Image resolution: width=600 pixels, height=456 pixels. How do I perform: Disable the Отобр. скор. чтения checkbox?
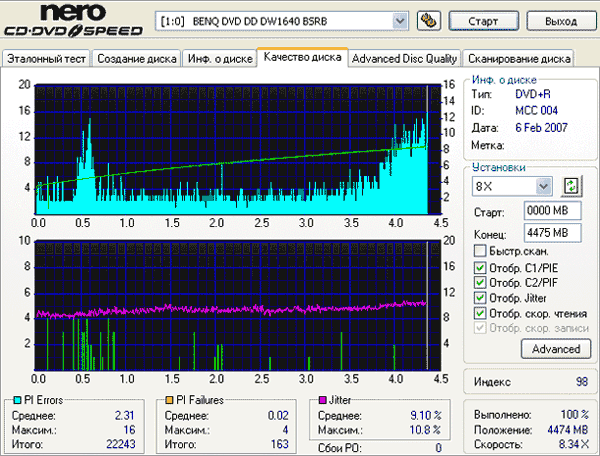480,313
